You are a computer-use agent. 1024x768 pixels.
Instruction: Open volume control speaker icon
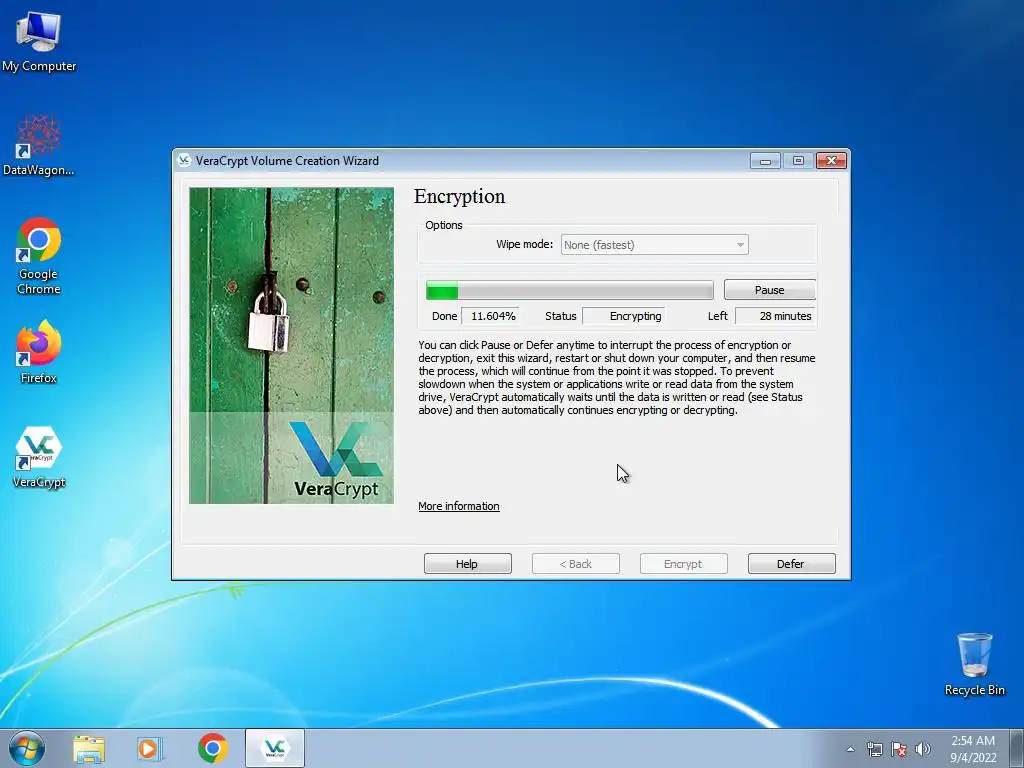click(x=923, y=749)
